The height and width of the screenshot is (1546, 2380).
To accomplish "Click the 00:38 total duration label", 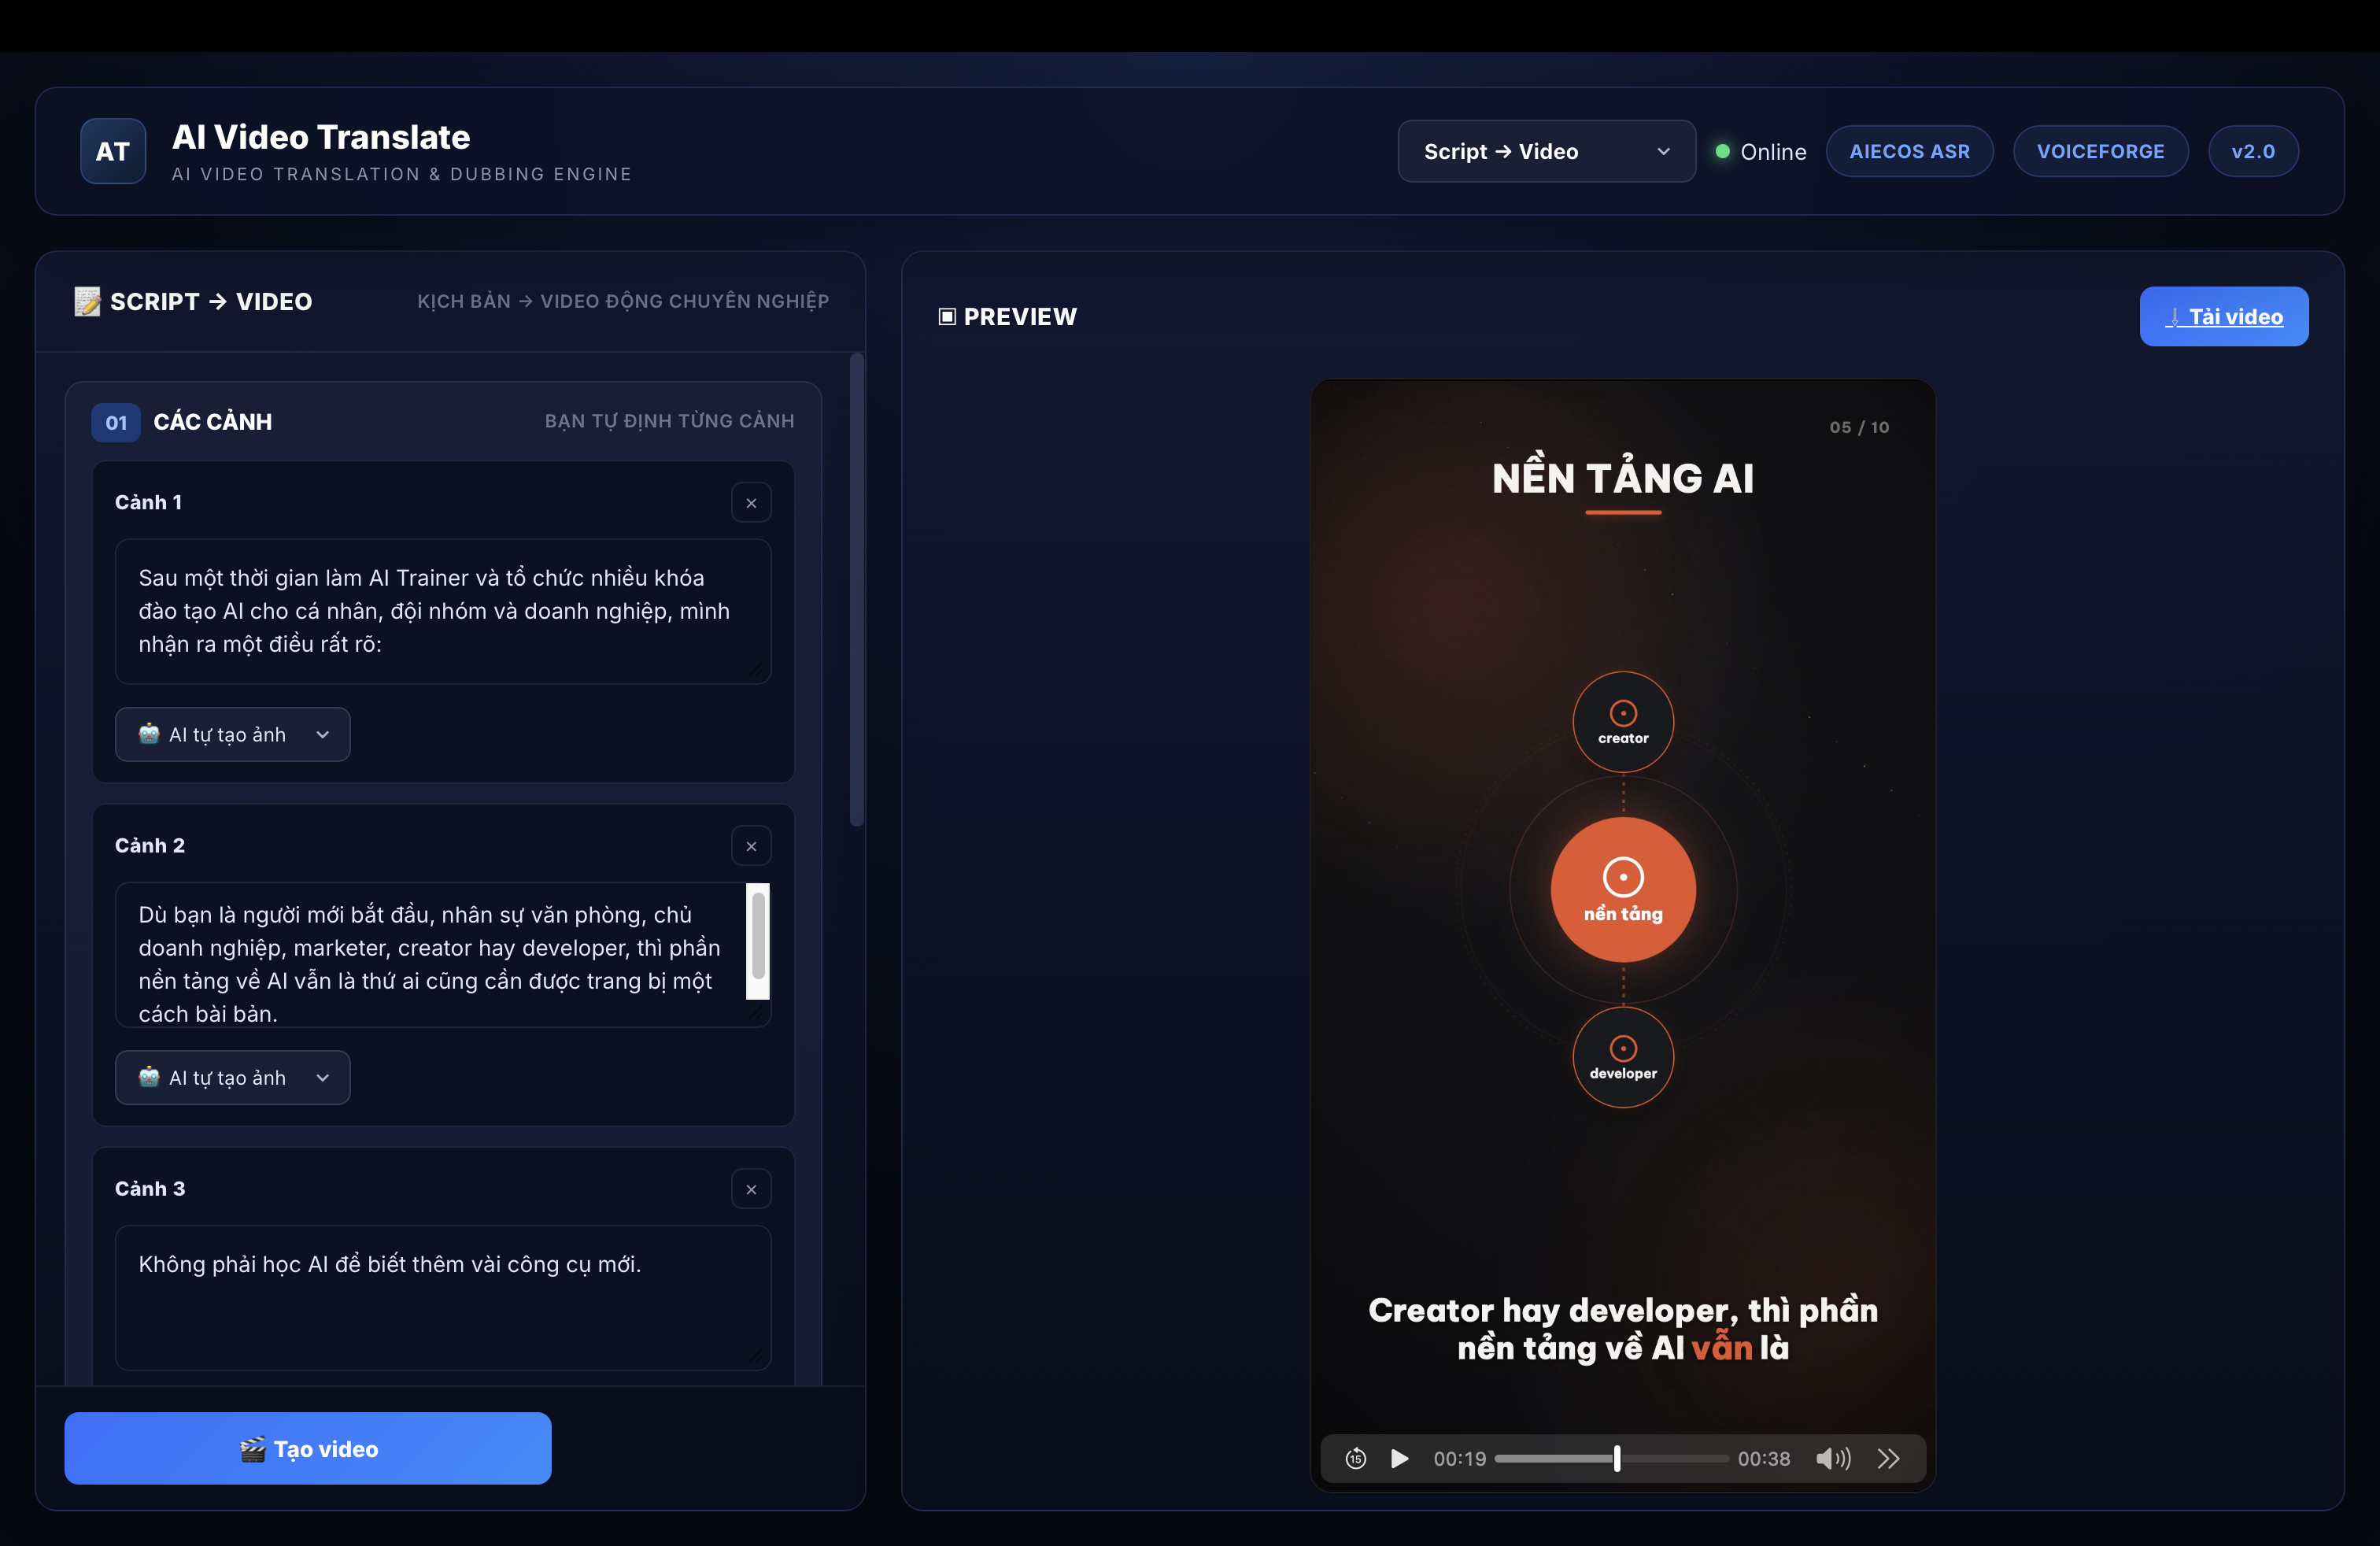I will 1764,1459.
